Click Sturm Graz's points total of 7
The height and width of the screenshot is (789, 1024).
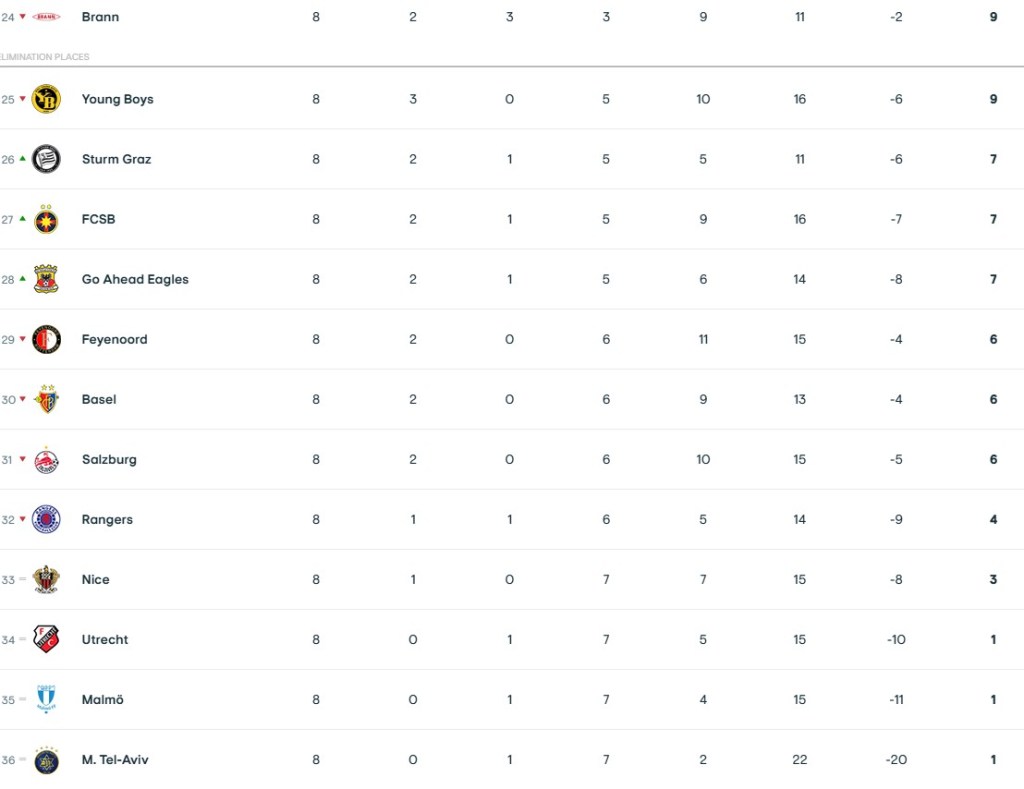pyautogui.click(x=993, y=159)
